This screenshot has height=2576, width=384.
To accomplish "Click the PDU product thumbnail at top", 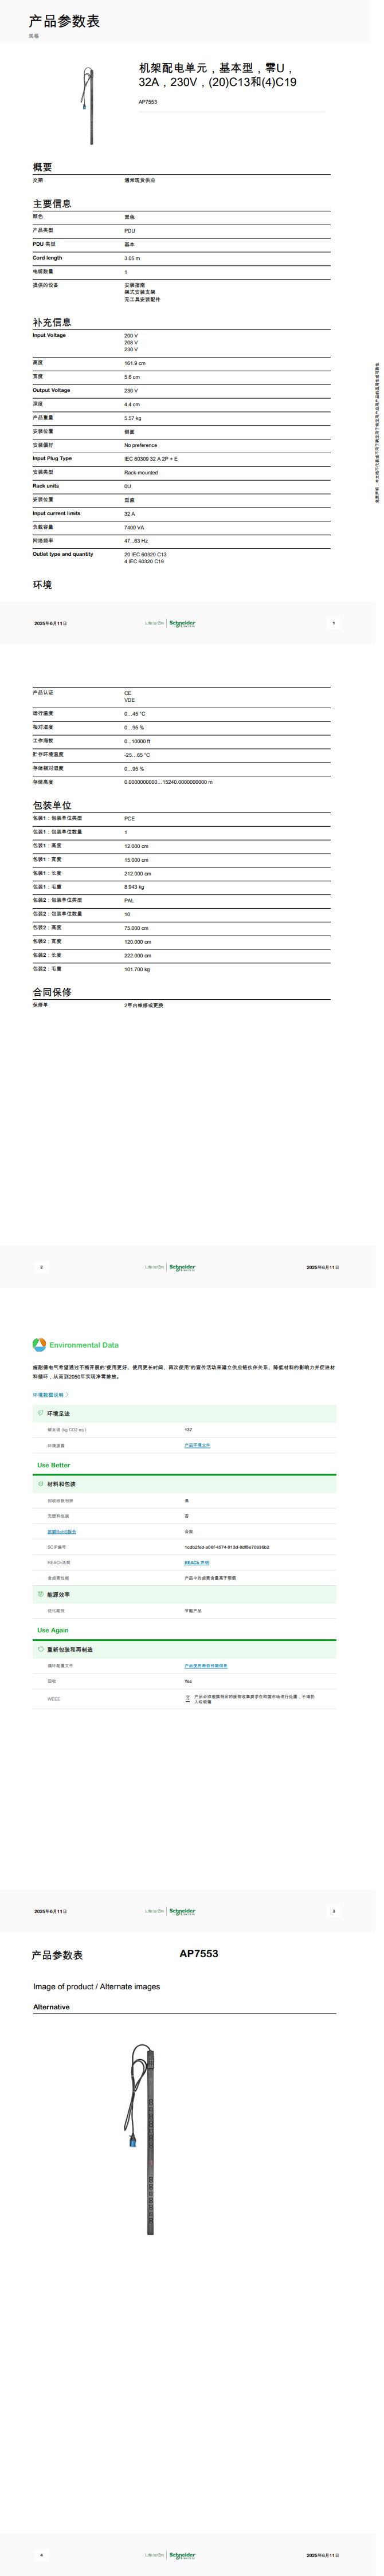I will point(89,104).
